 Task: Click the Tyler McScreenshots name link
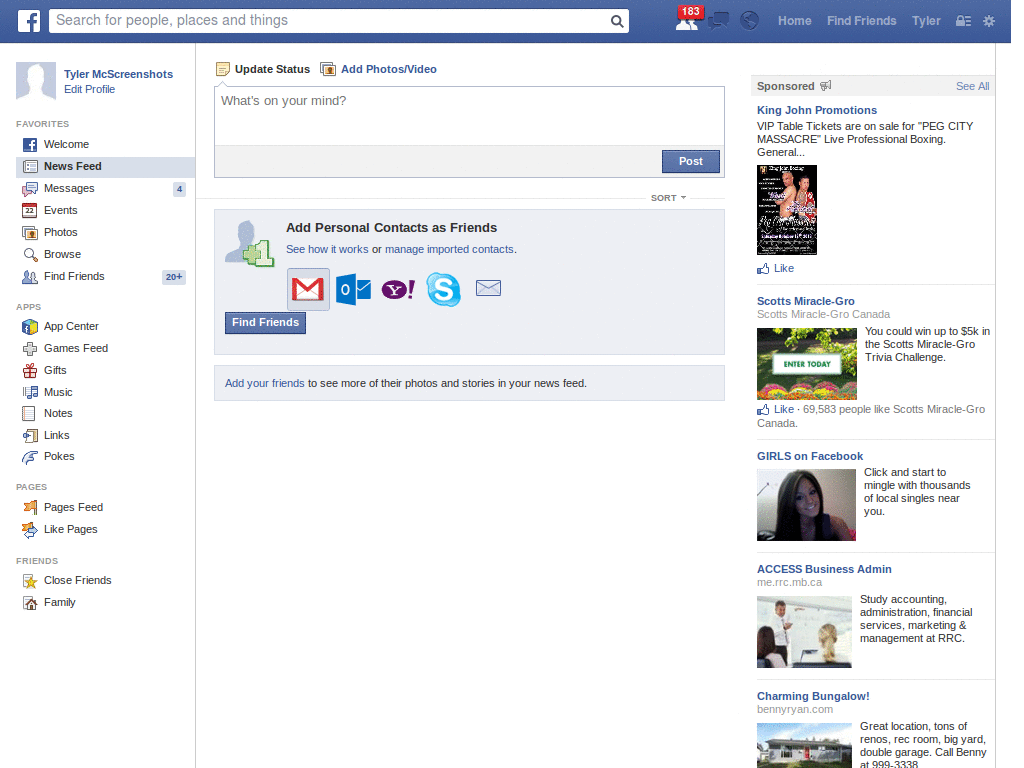pyautogui.click(x=118, y=74)
